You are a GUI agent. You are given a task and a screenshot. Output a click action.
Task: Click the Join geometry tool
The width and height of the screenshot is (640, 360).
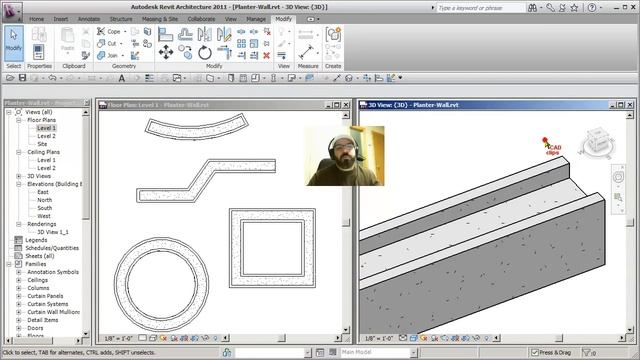pyautogui.click(x=108, y=55)
